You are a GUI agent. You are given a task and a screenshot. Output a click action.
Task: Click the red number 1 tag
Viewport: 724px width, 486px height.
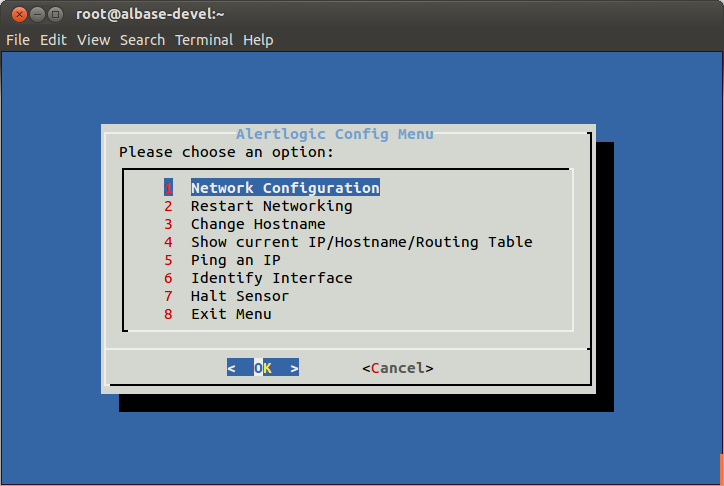coord(168,188)
